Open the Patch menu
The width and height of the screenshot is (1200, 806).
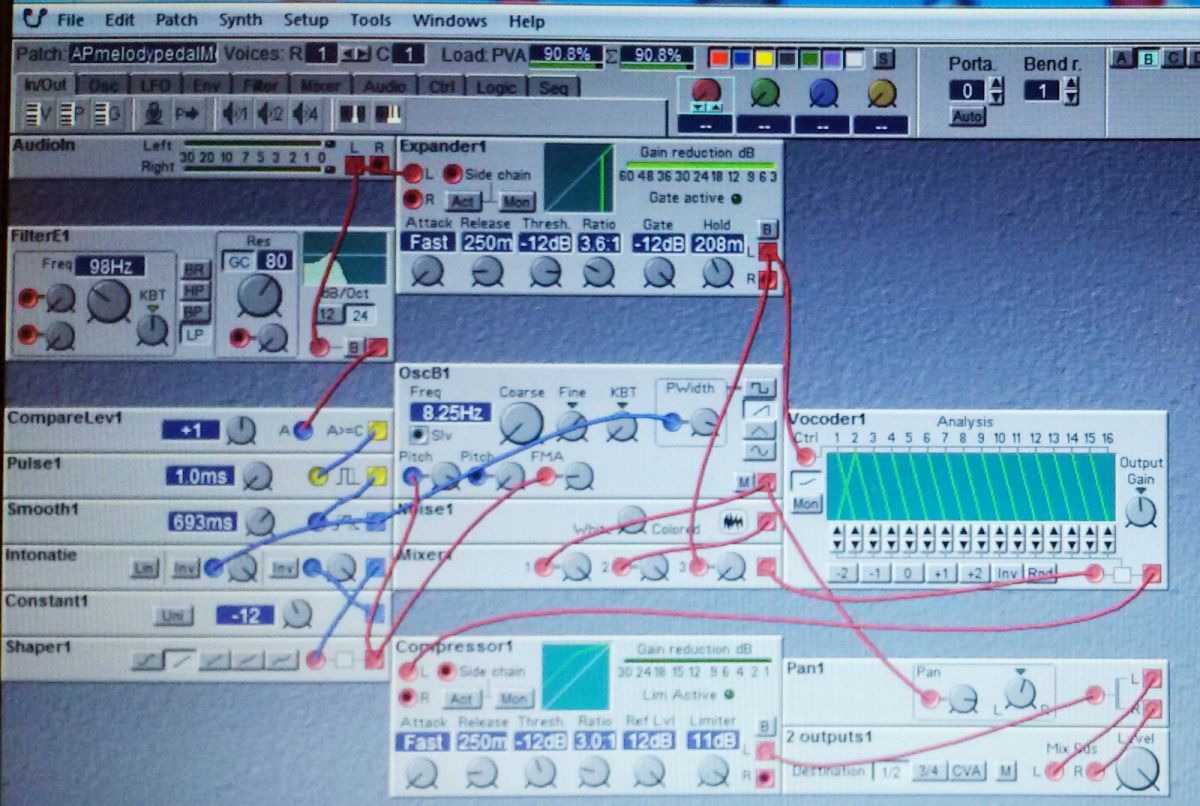pos(176,20)
